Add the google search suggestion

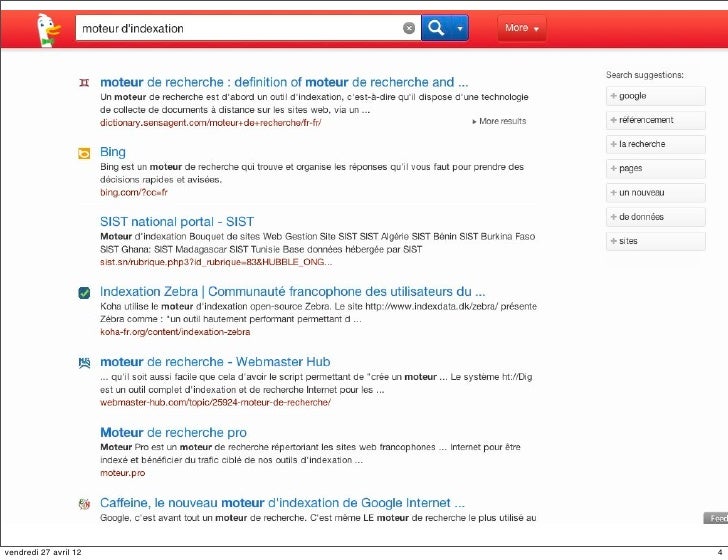pos(656,96)
